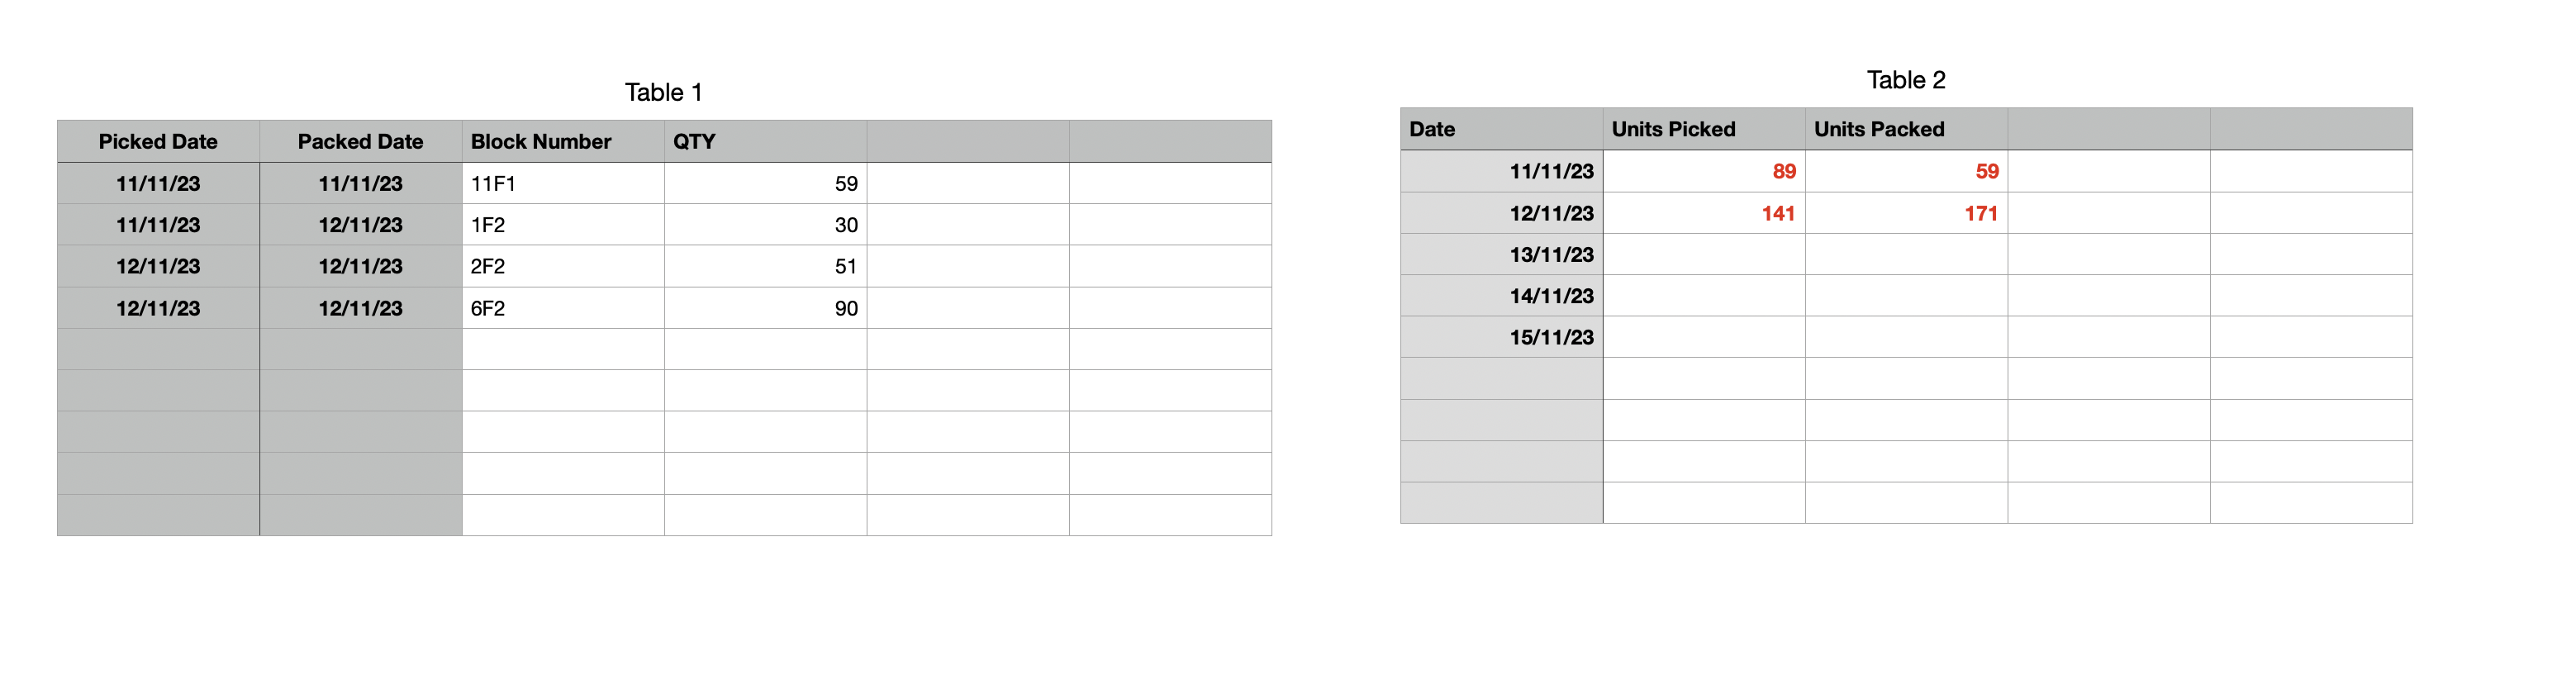2576x689 pixels.
Task: Select the Table 1 title
Action: [x=664, y=92]
